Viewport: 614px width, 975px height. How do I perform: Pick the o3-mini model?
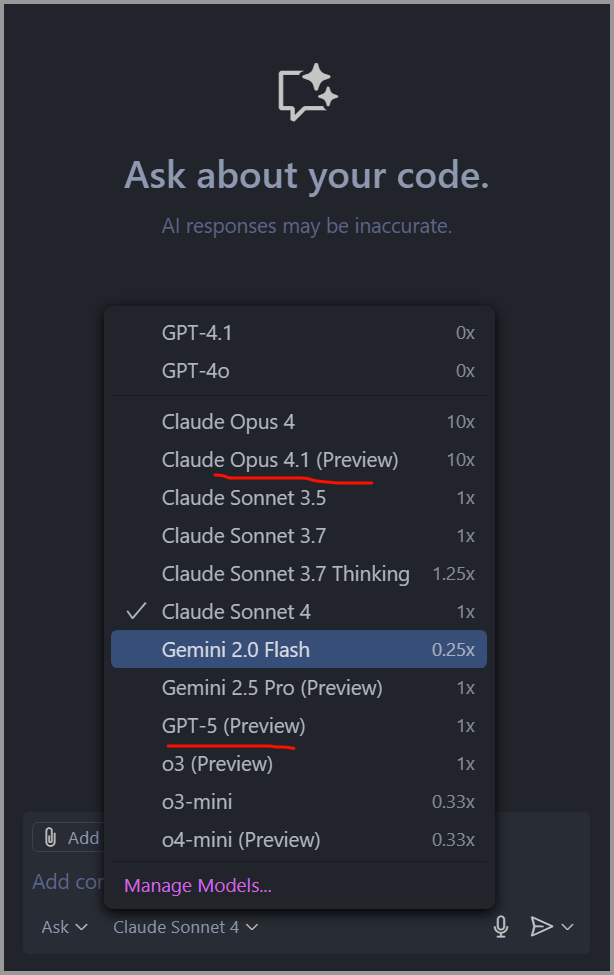tap(197, 802)
